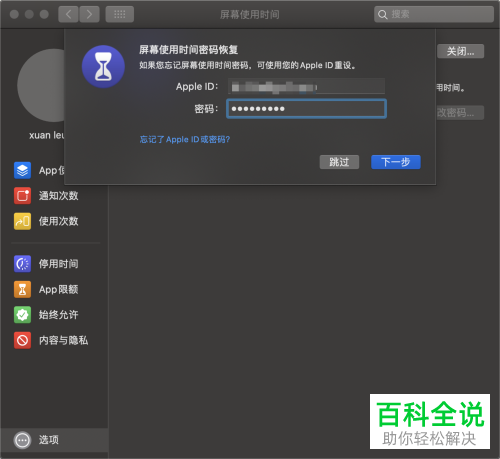Click the show-all grid icon
500x459 pixels.
[120, 14]
